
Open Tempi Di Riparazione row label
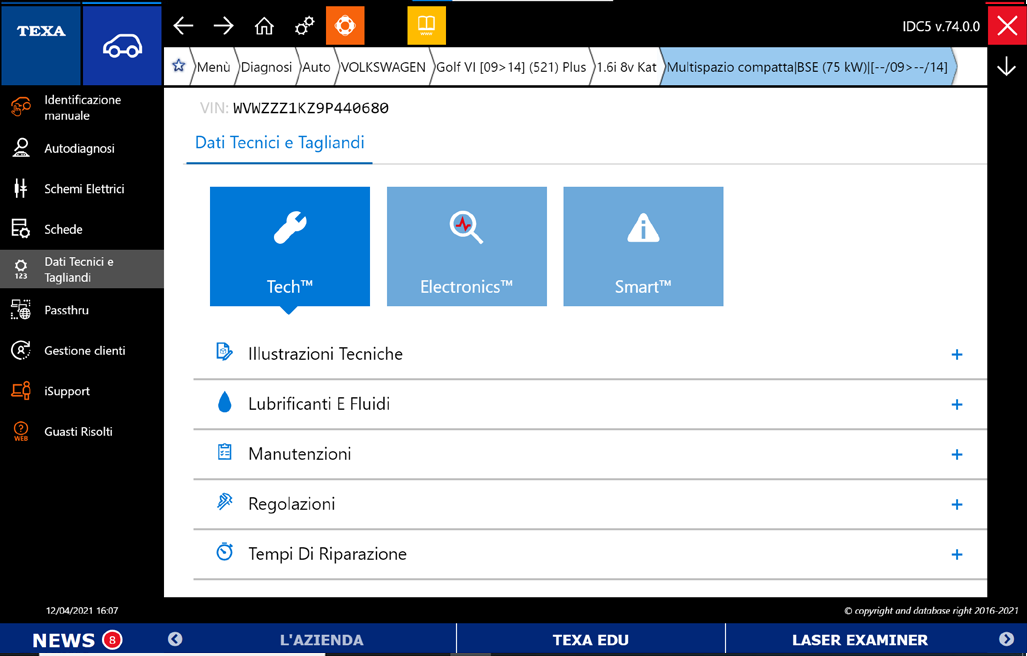(327, 554)
